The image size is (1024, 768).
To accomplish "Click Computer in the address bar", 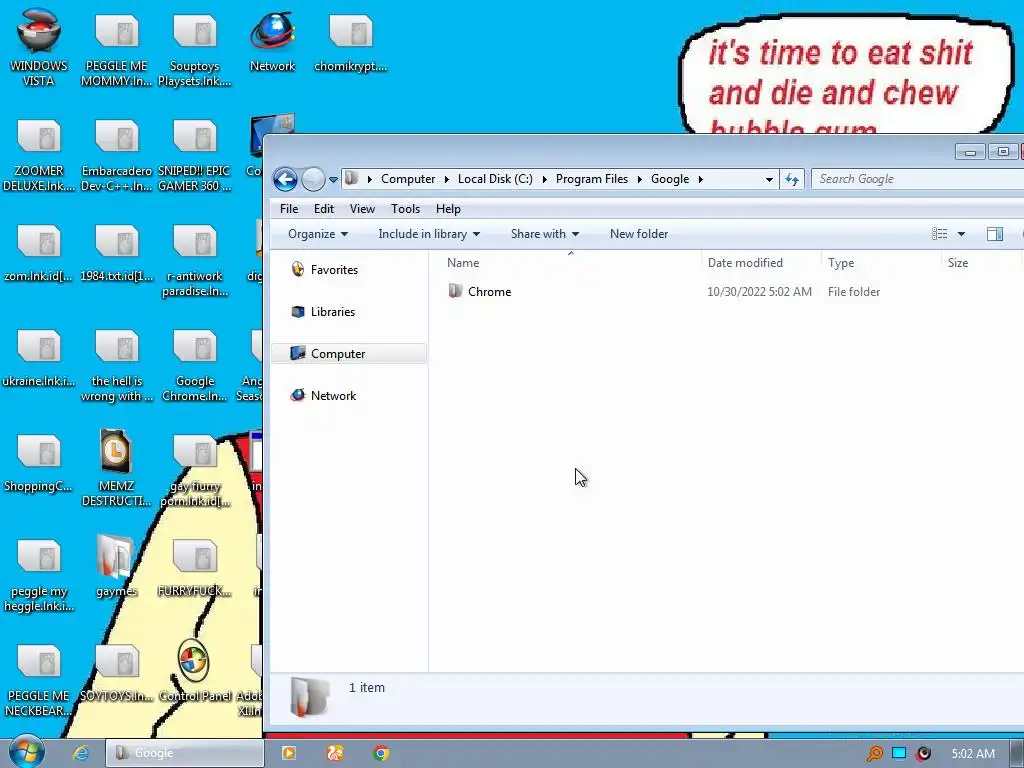I will coord(408,179).
